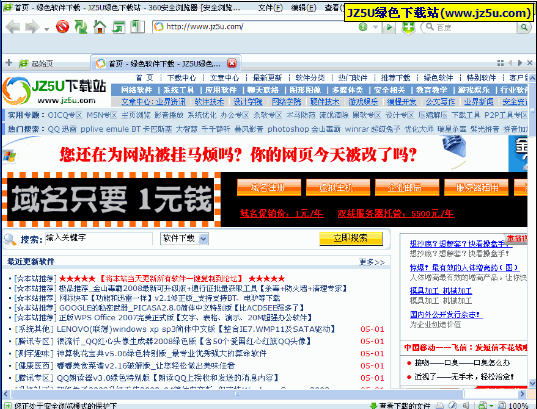Open the emule hot search link
Screen dimensions: 537x409
[x=118, y=129]
